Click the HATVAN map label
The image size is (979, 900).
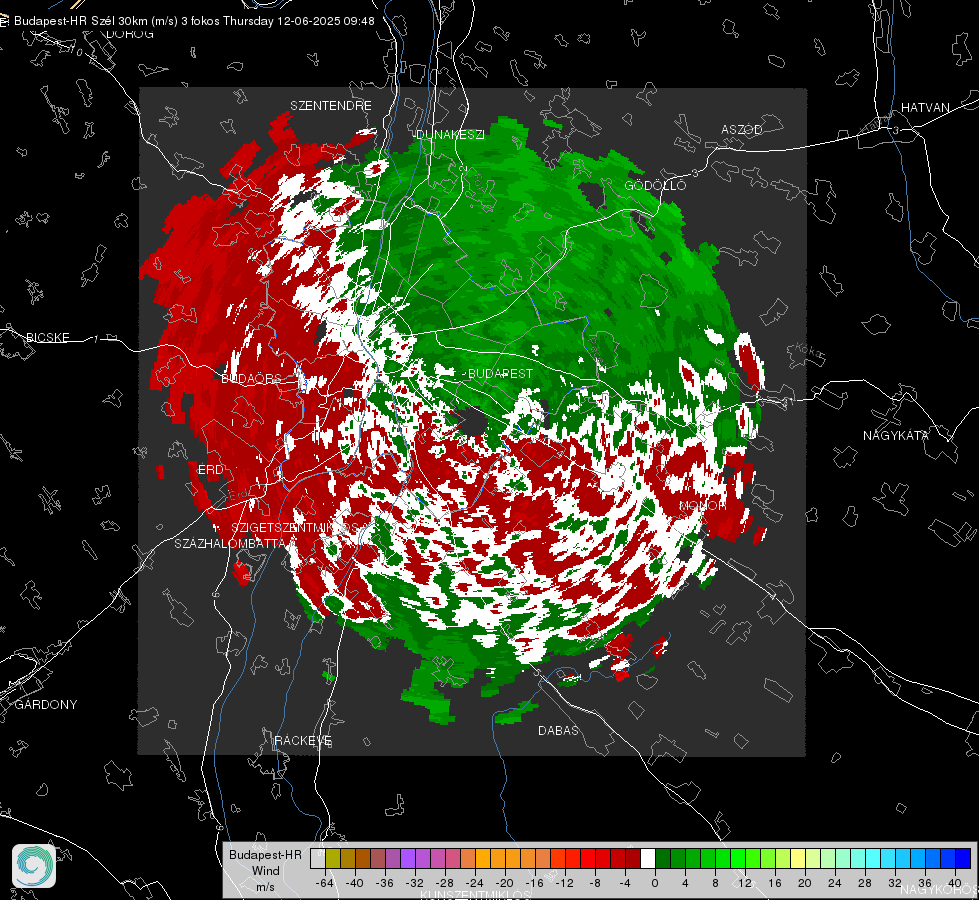coord(925,107)
